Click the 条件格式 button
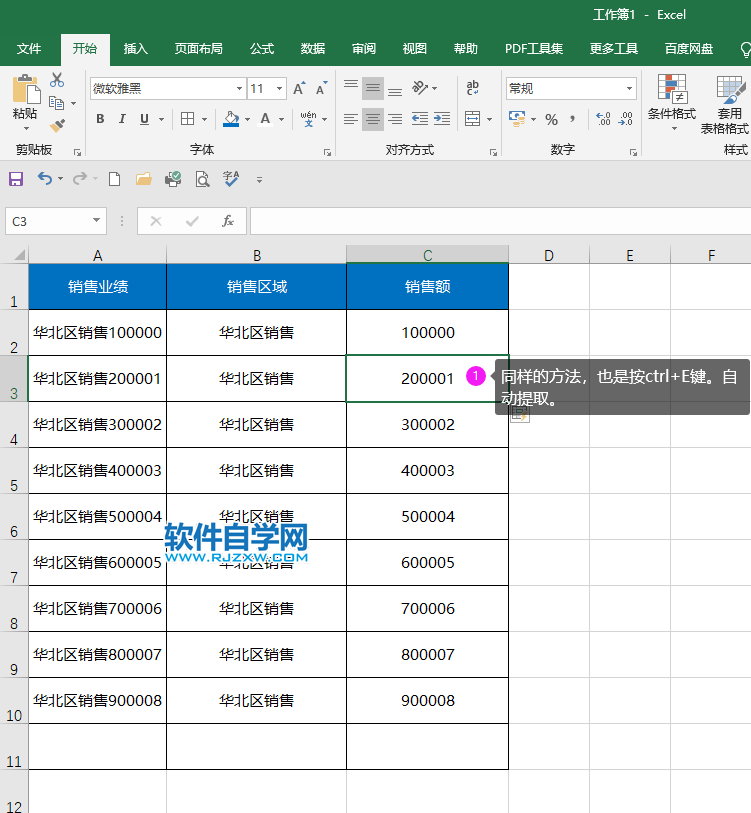This screenshot has width=751, height=813. tap(671, 101)
